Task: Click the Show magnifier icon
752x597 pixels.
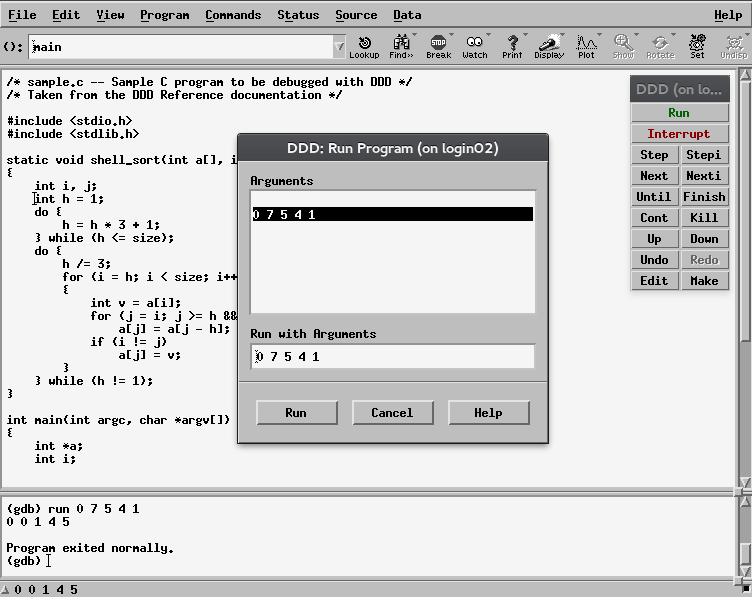Action: pos(623,47)
